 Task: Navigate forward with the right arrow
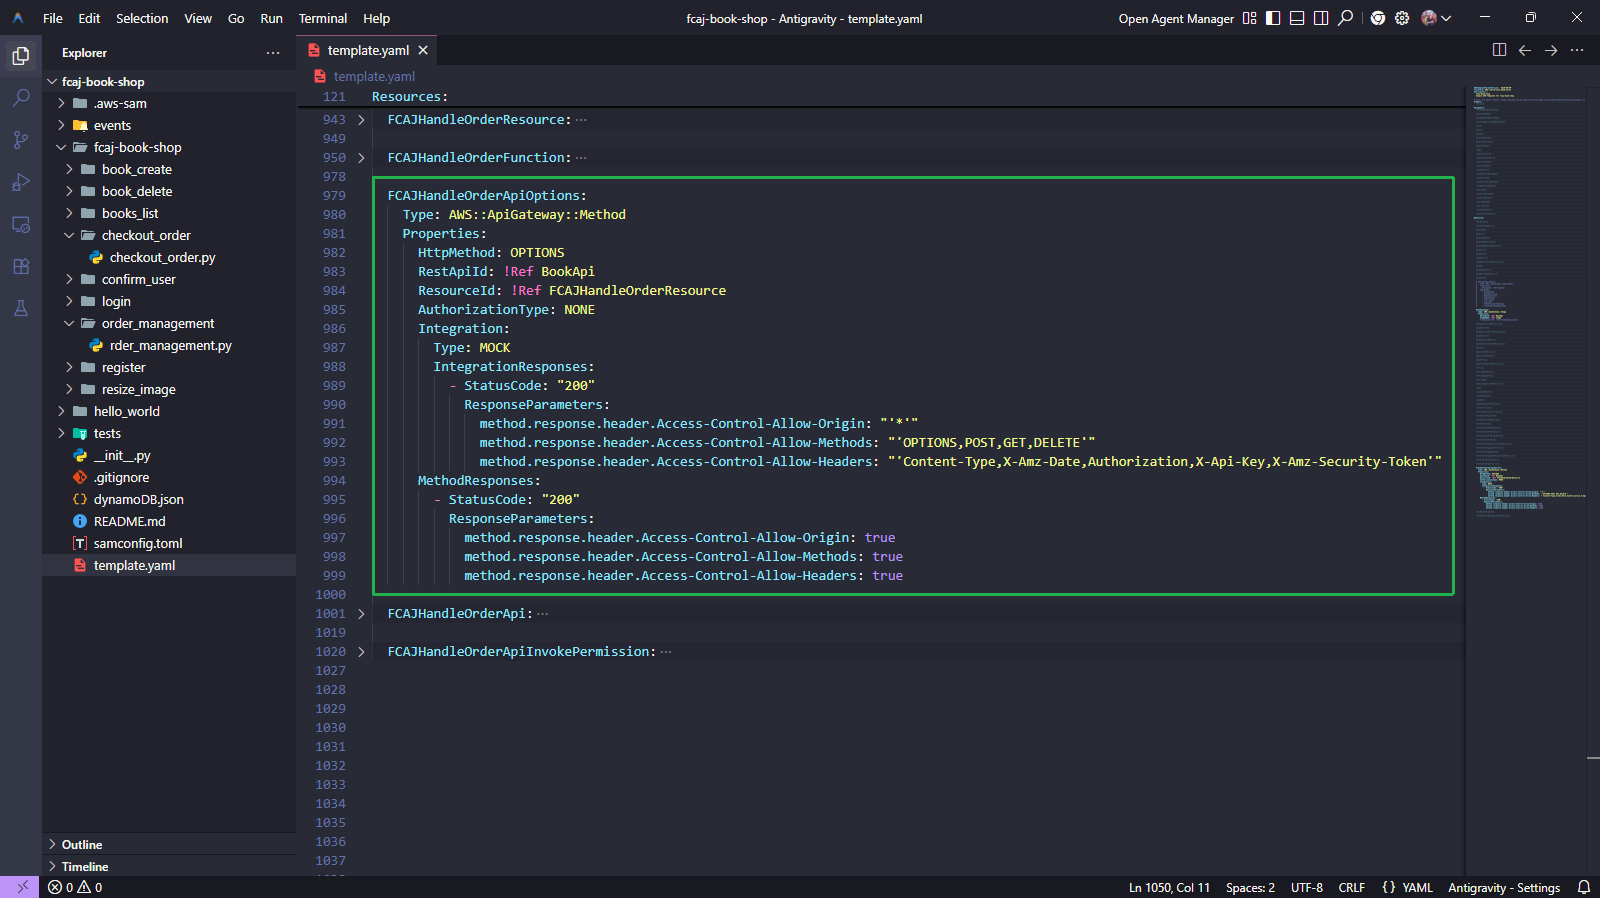[x=1551, y=50]
